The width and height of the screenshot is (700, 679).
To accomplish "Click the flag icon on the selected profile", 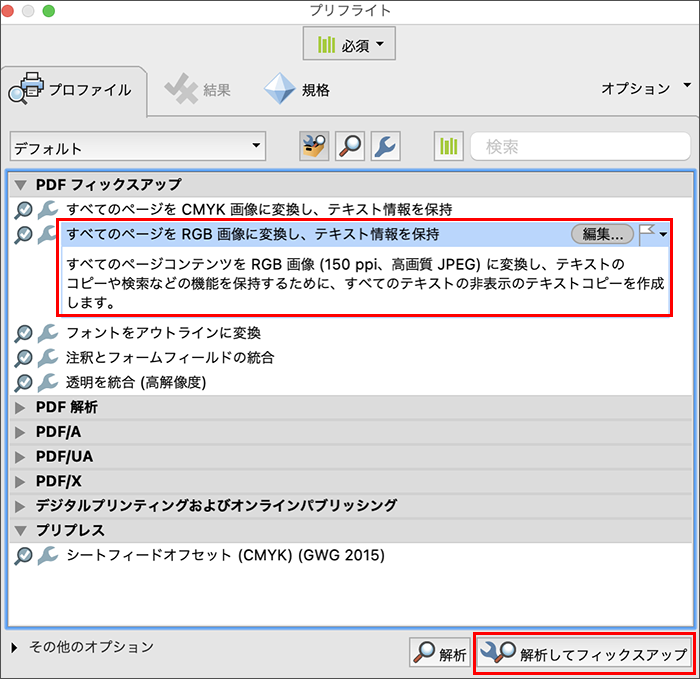I will (647, 233).
